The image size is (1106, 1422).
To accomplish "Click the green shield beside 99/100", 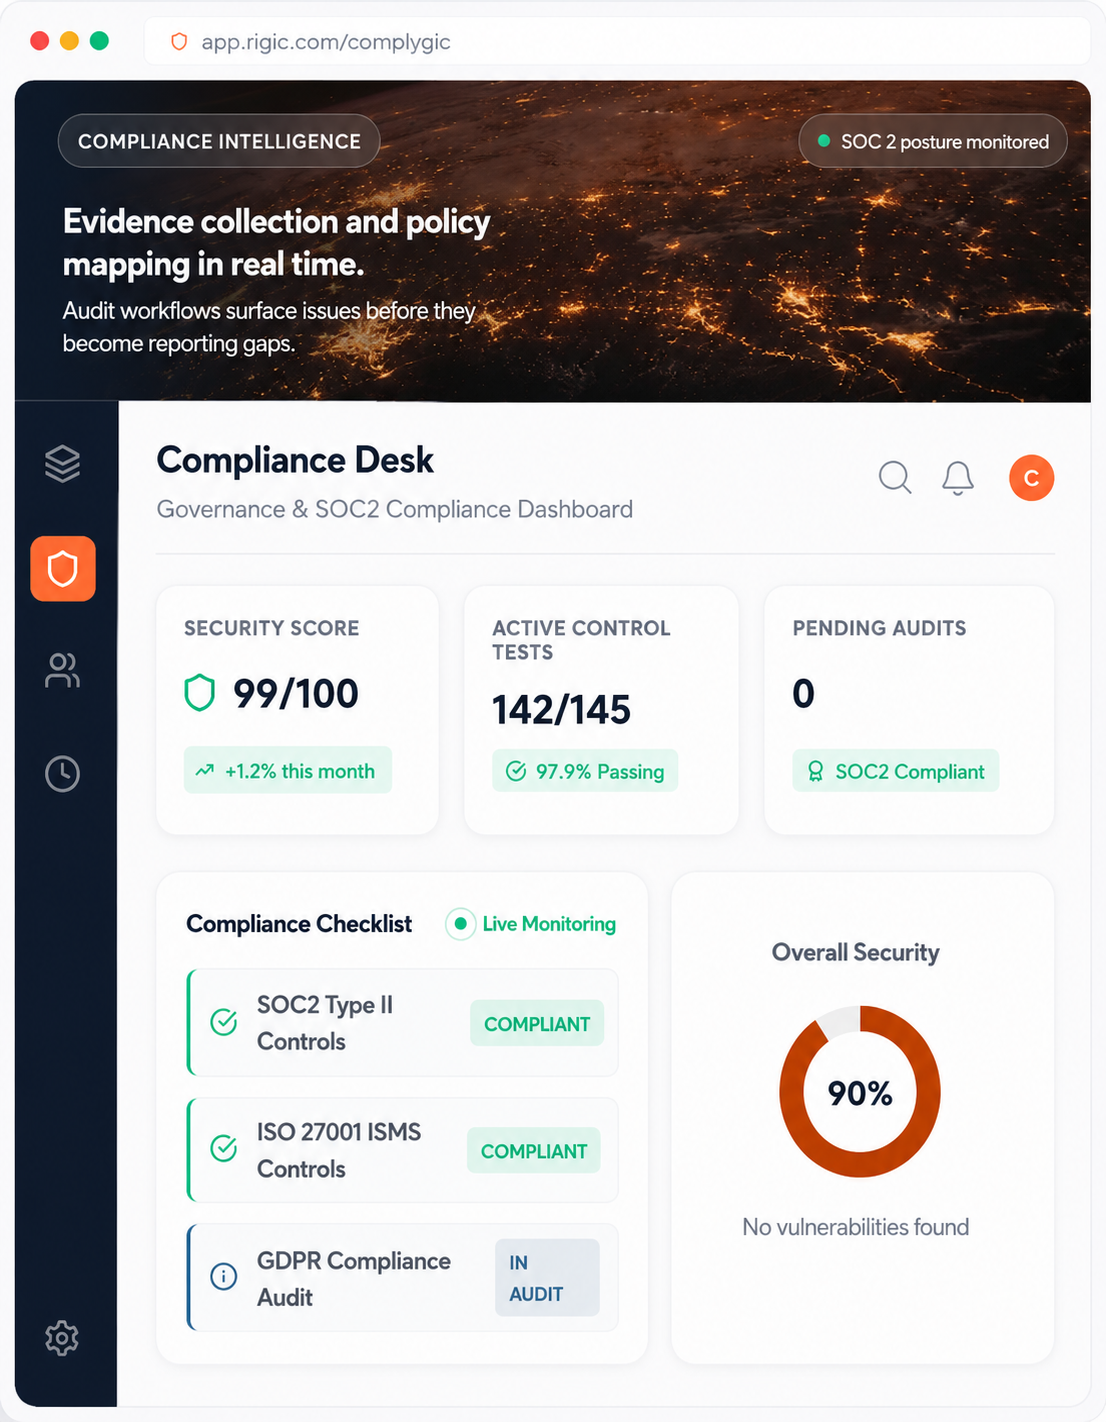I will (200, 692).
